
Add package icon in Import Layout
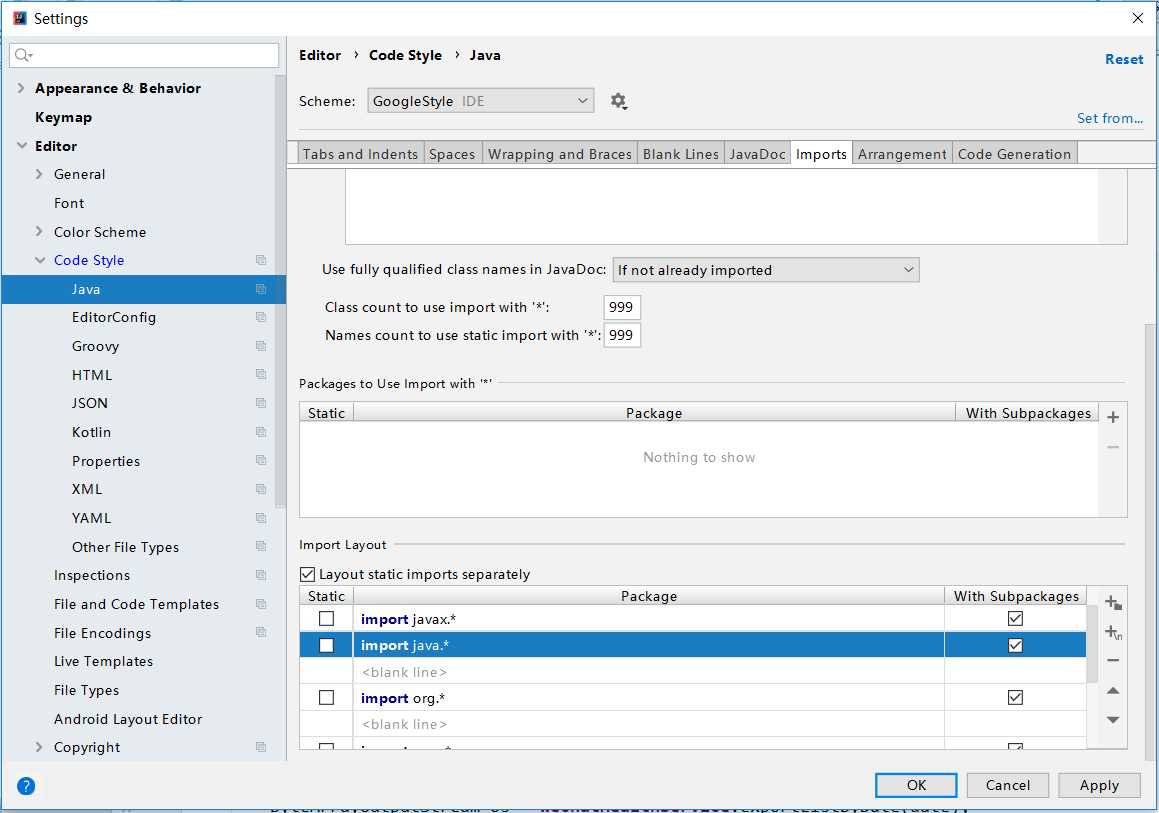click(x=1113, y=603)
